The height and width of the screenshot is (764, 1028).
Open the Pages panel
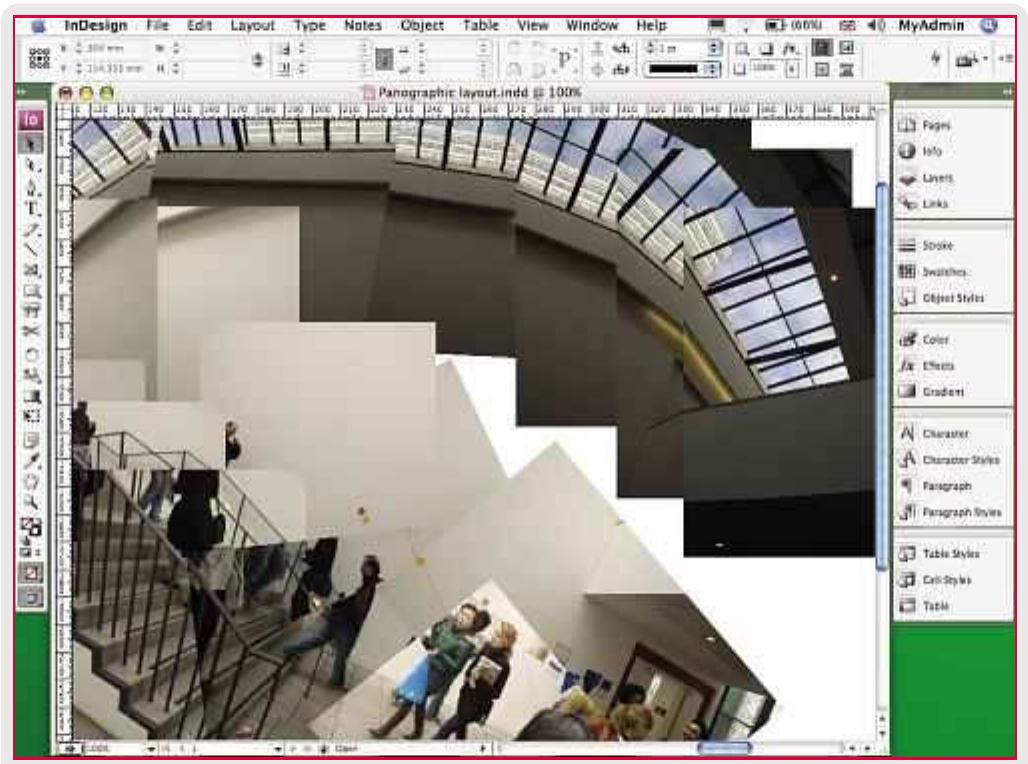(936, 125)
